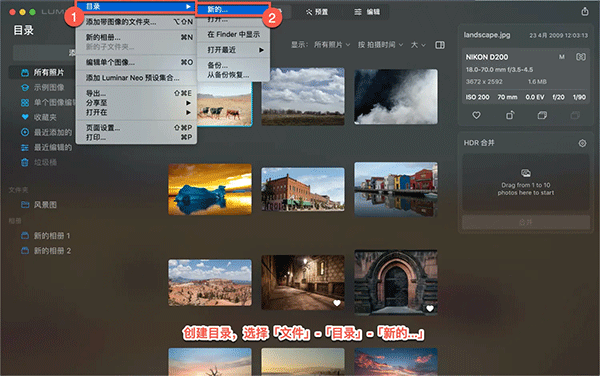
Task: Select the 目录 menu item
Action: (136, 7)
